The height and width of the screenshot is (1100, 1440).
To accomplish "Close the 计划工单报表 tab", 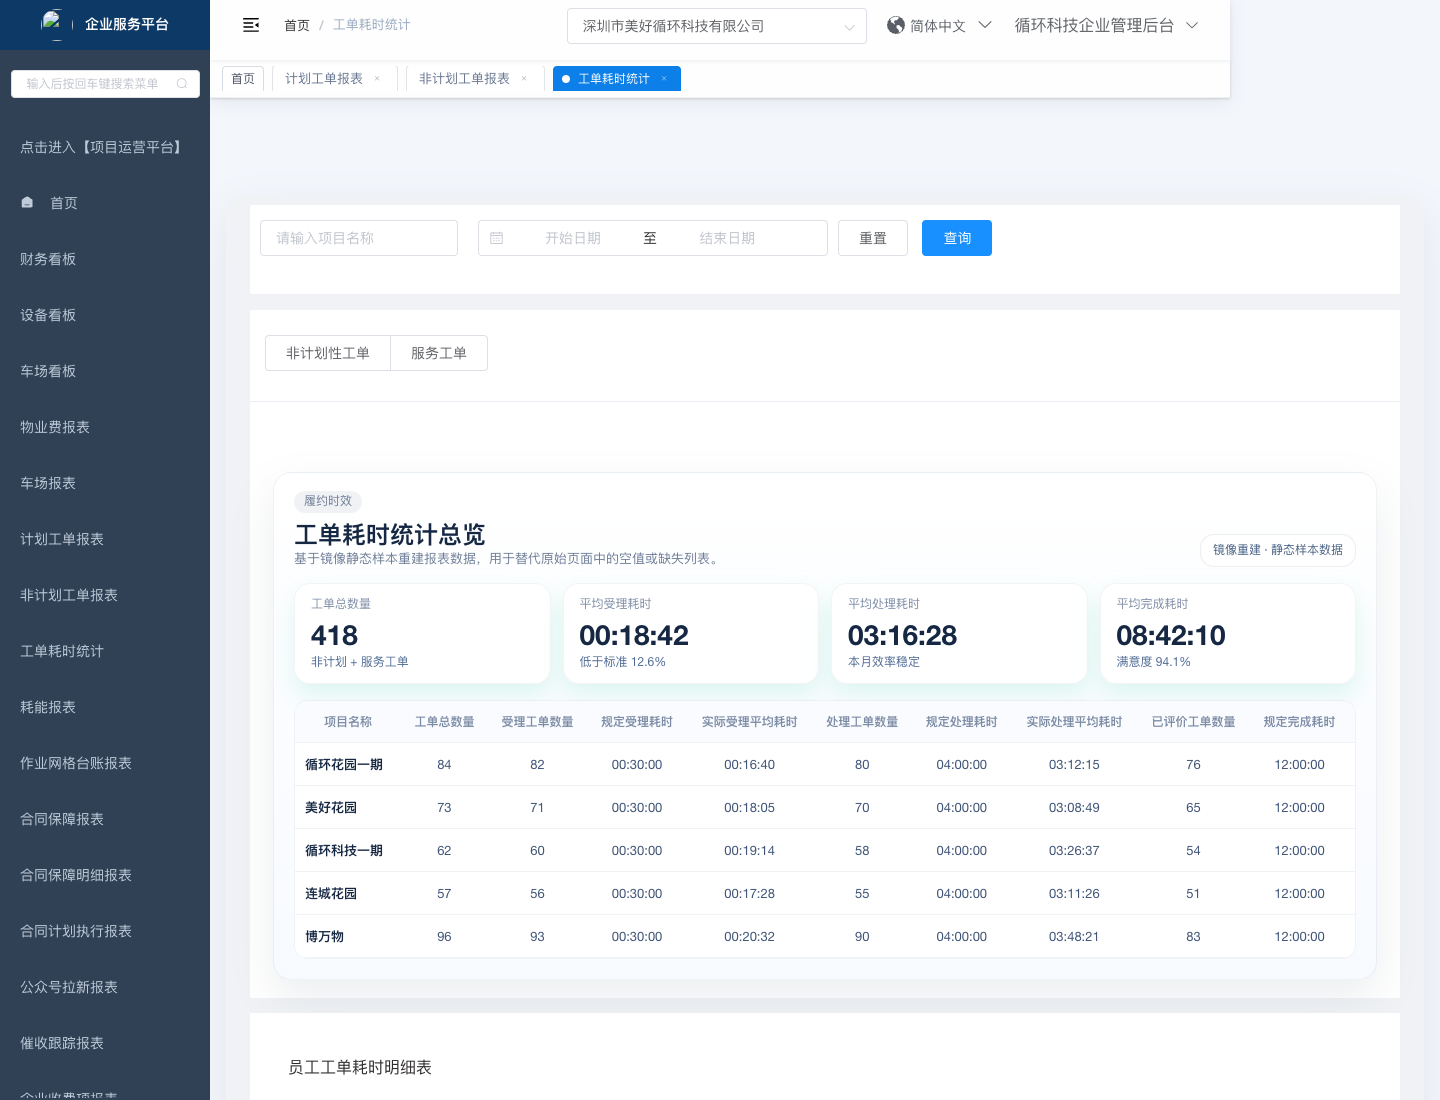I will (x=377, y=79).
